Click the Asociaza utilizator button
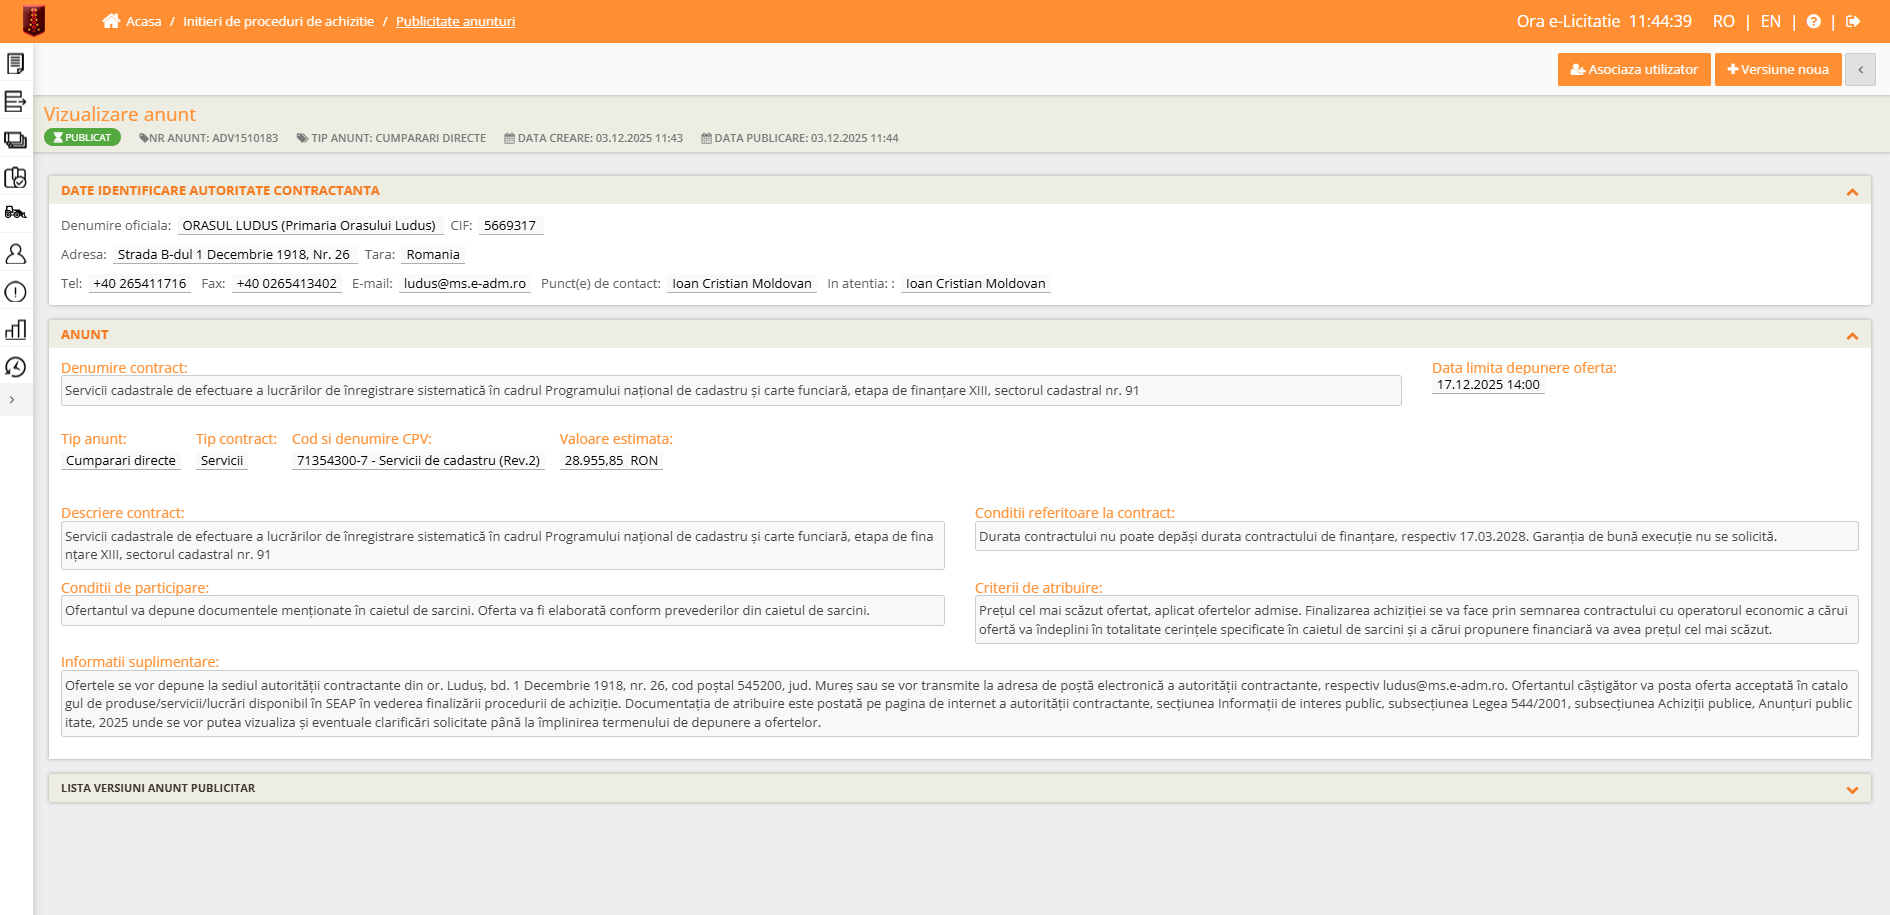 [x=1634, y=70]
